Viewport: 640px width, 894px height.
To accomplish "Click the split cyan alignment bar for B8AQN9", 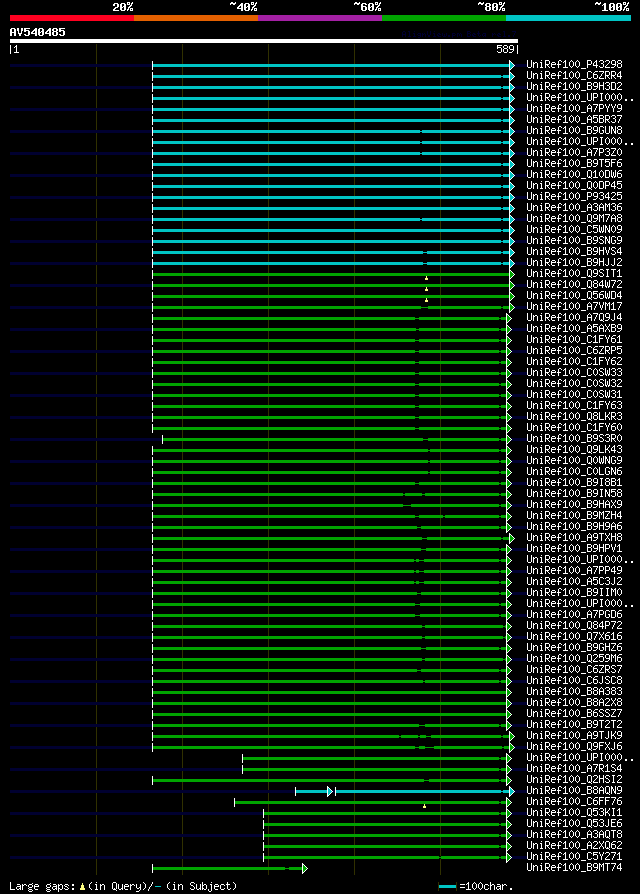I will [405, 791].
